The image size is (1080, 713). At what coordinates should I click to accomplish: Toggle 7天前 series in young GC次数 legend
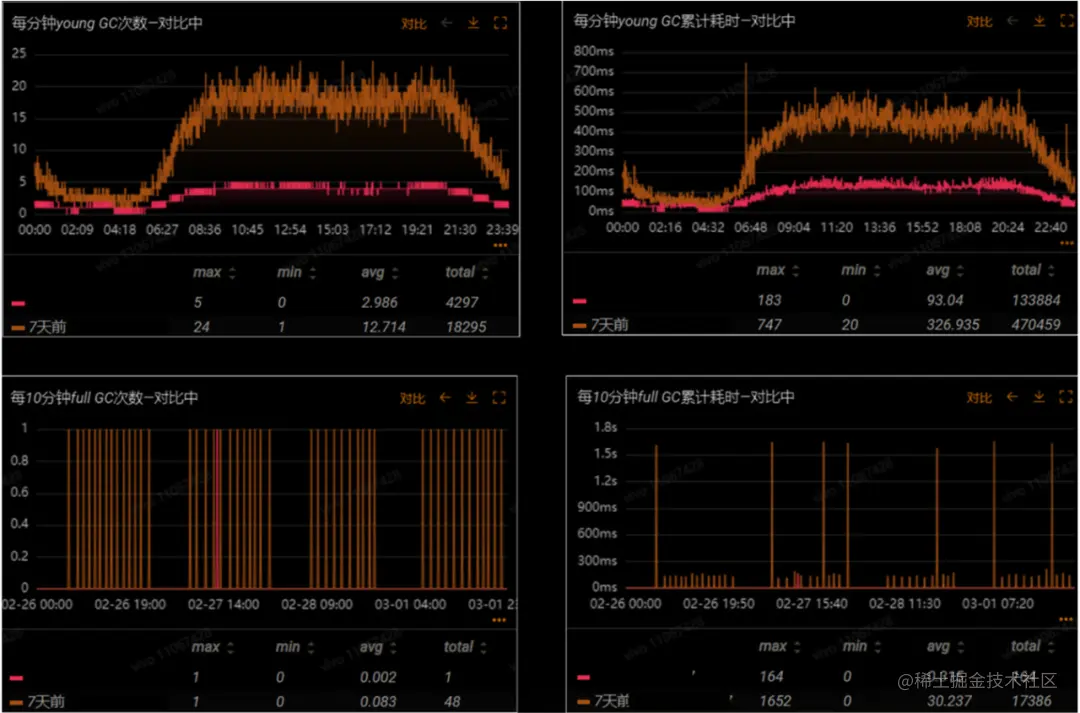pyautogui.click(x=39, y=327)
